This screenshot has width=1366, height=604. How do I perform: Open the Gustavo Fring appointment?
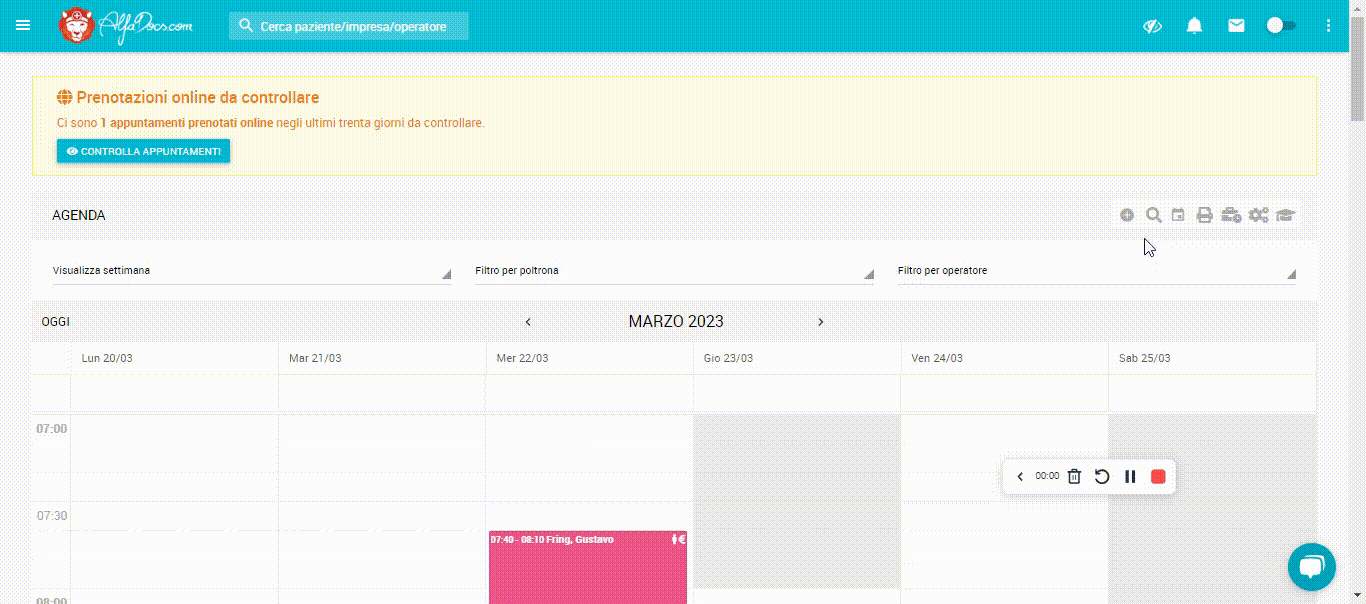click(x=588, y=567)
